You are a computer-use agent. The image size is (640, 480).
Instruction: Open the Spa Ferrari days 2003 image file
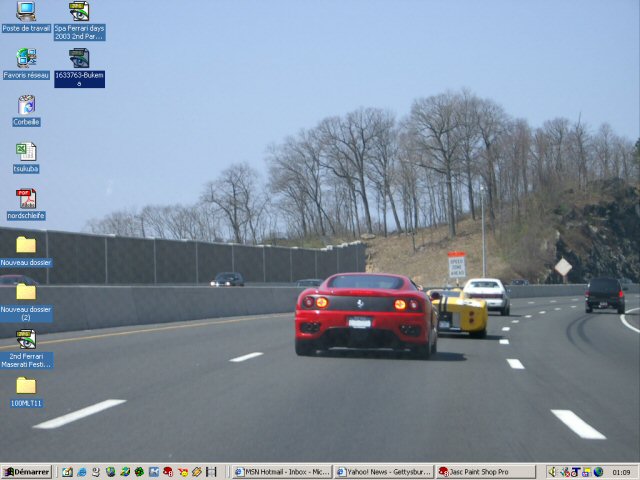[80, 20]
